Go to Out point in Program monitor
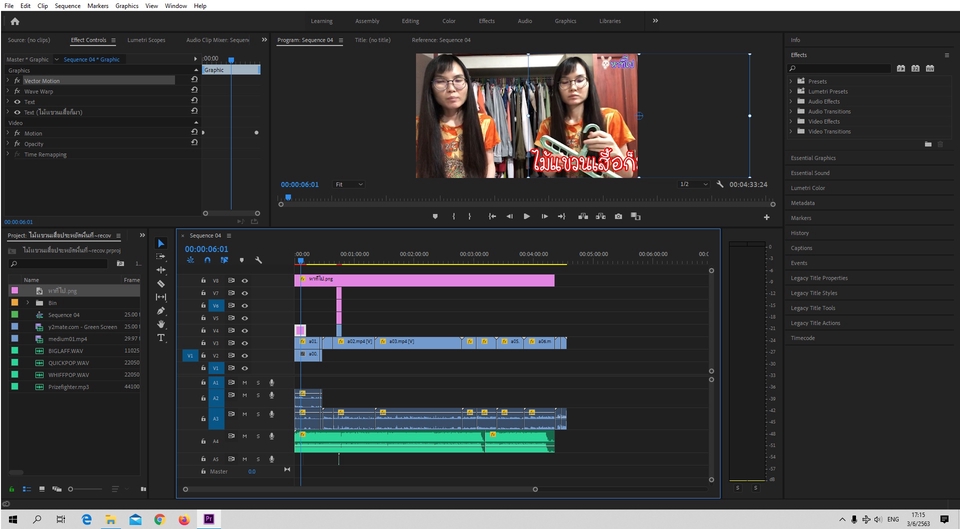 pyautogui.click(x=561, y=216)
